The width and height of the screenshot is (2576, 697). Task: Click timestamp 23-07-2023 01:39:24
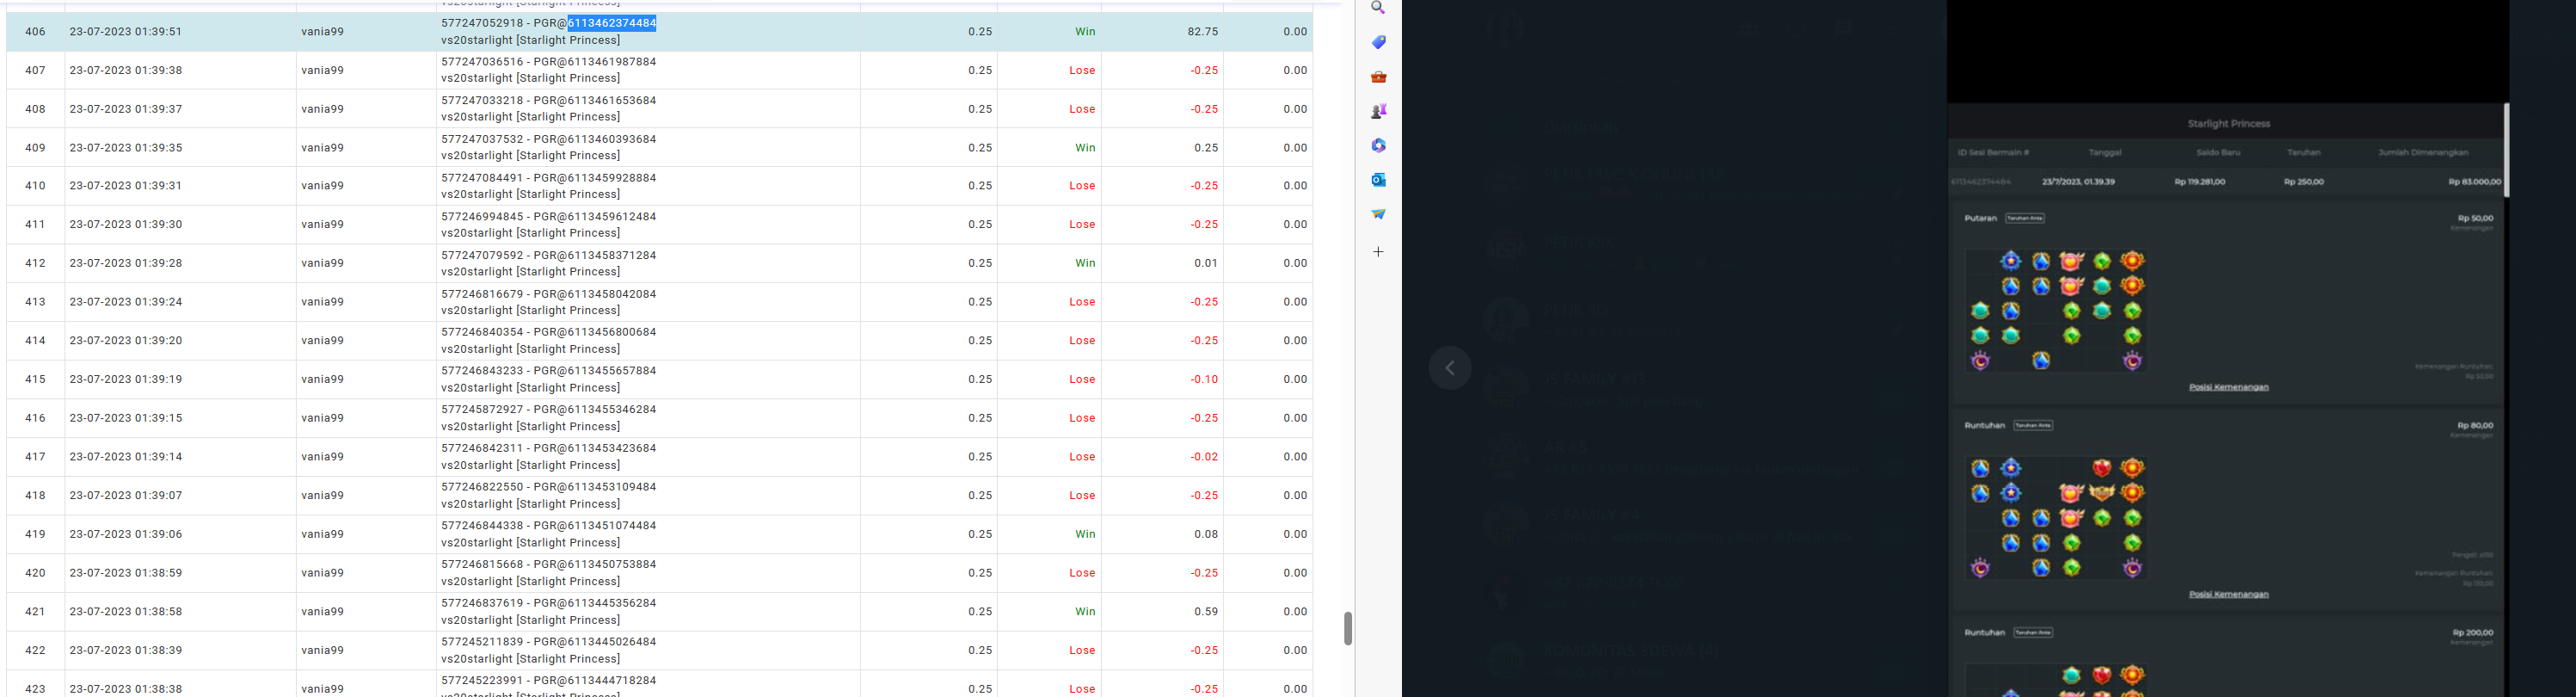coord(126,302)
